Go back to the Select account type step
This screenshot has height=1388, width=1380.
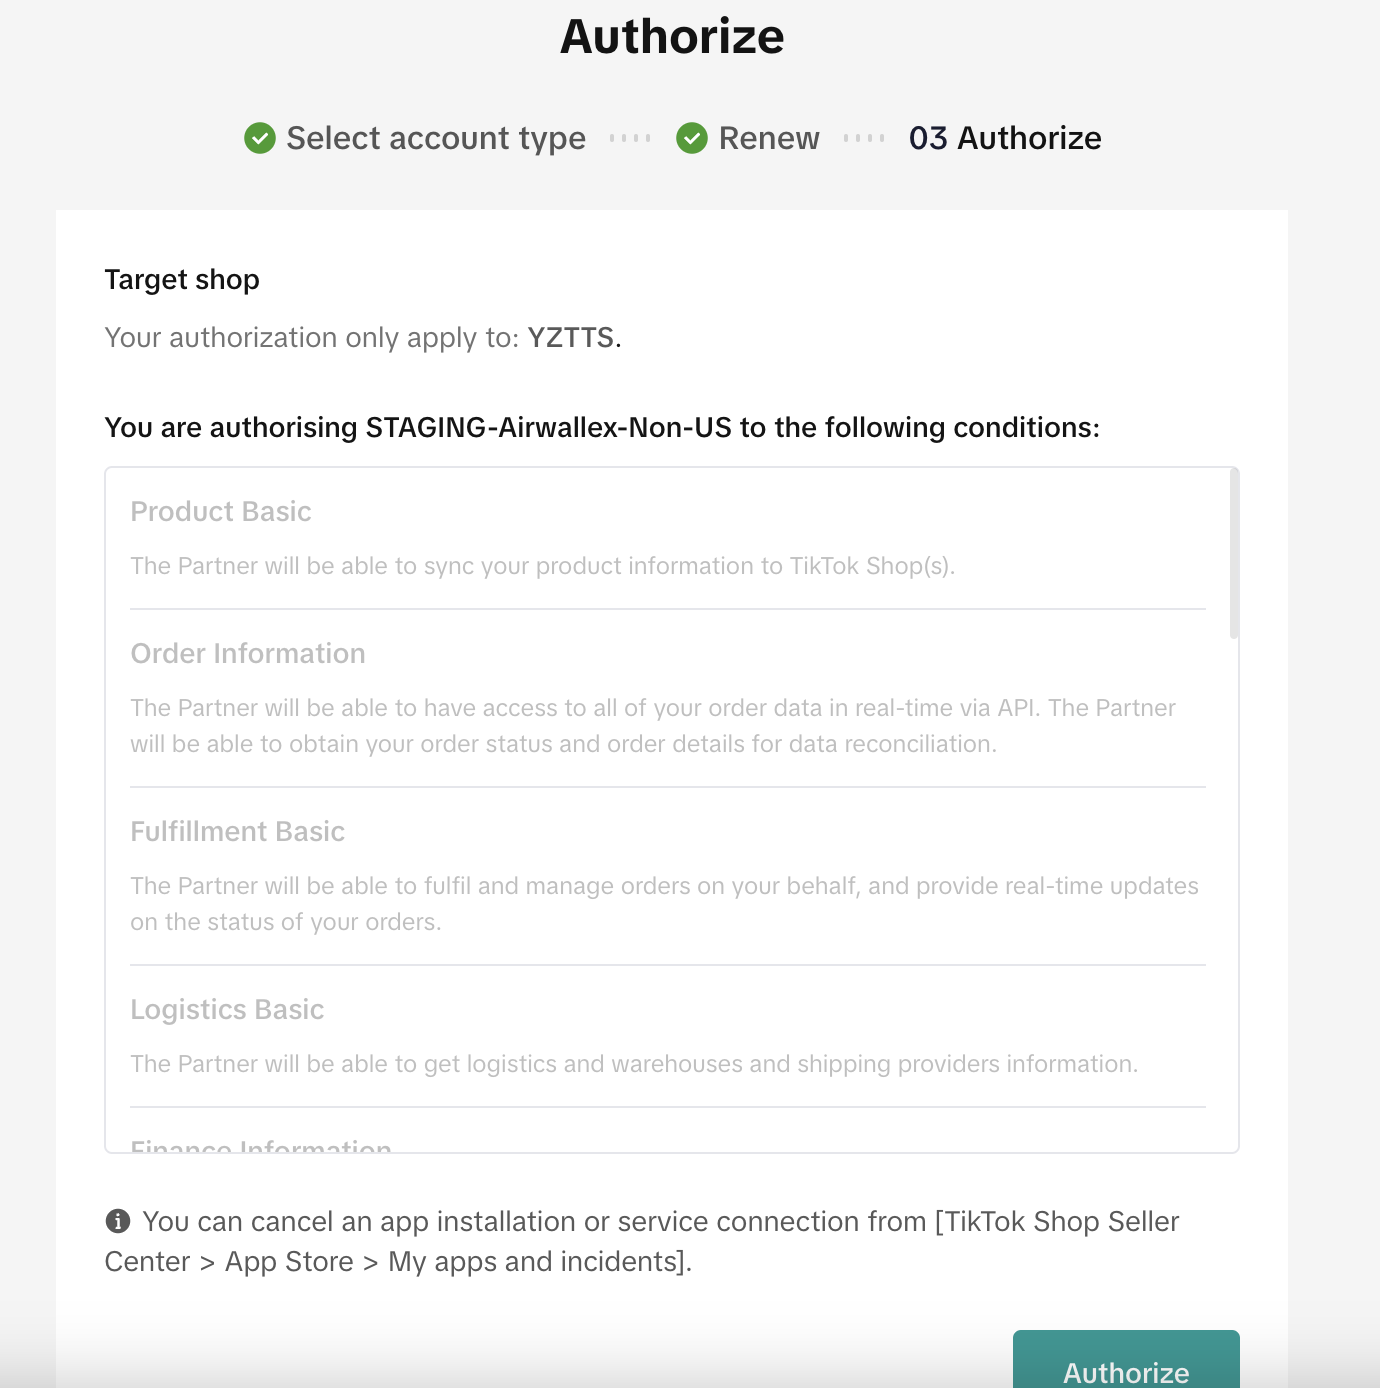point(435,138)
